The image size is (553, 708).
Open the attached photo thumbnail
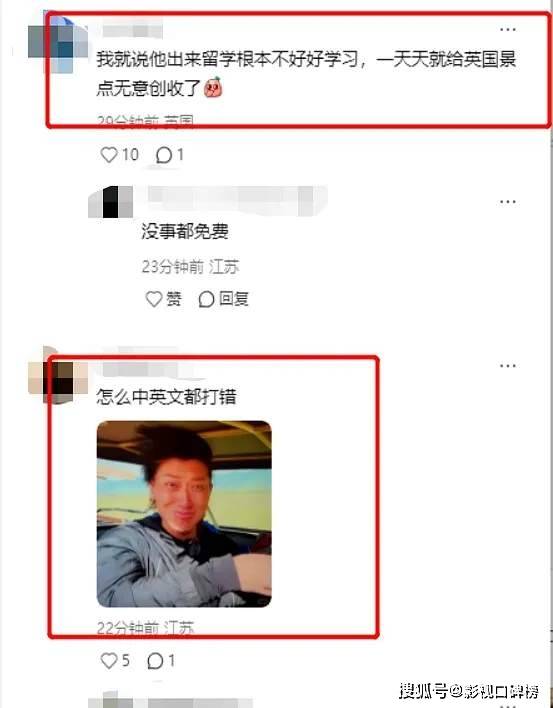pos(184,514)
